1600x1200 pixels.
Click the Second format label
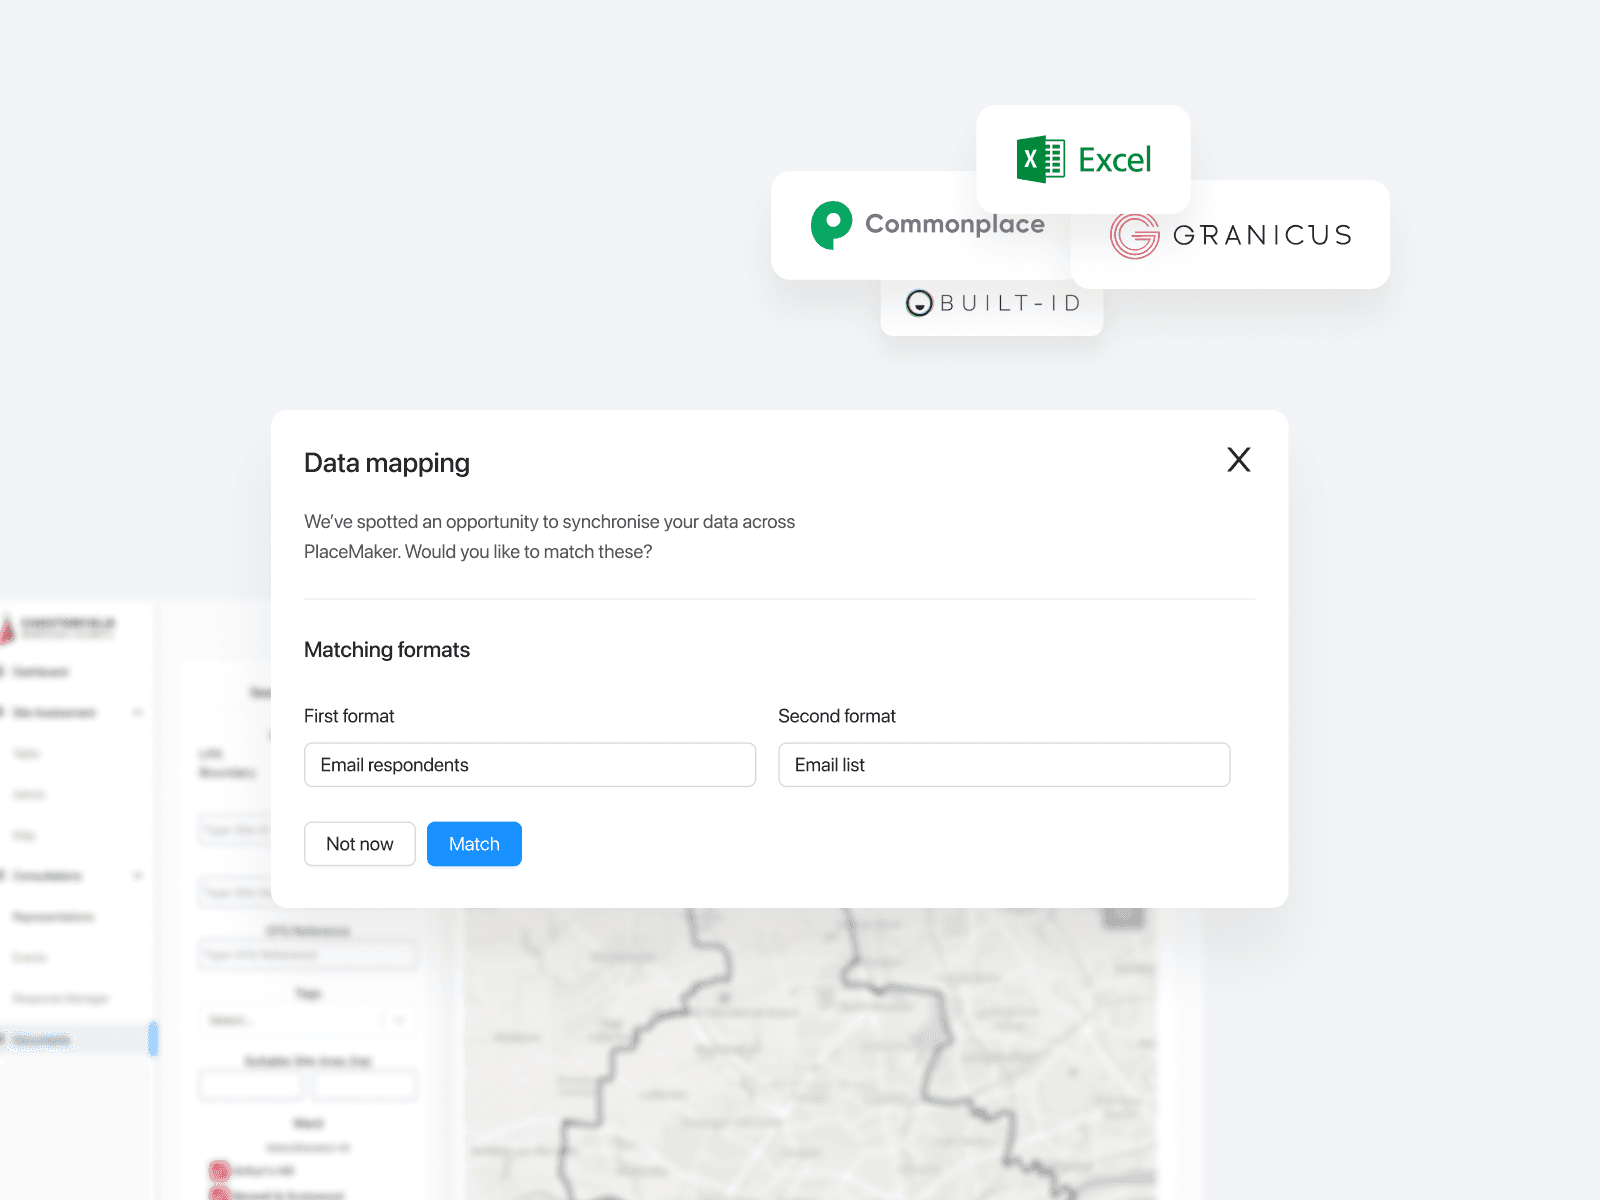[837, 716]
